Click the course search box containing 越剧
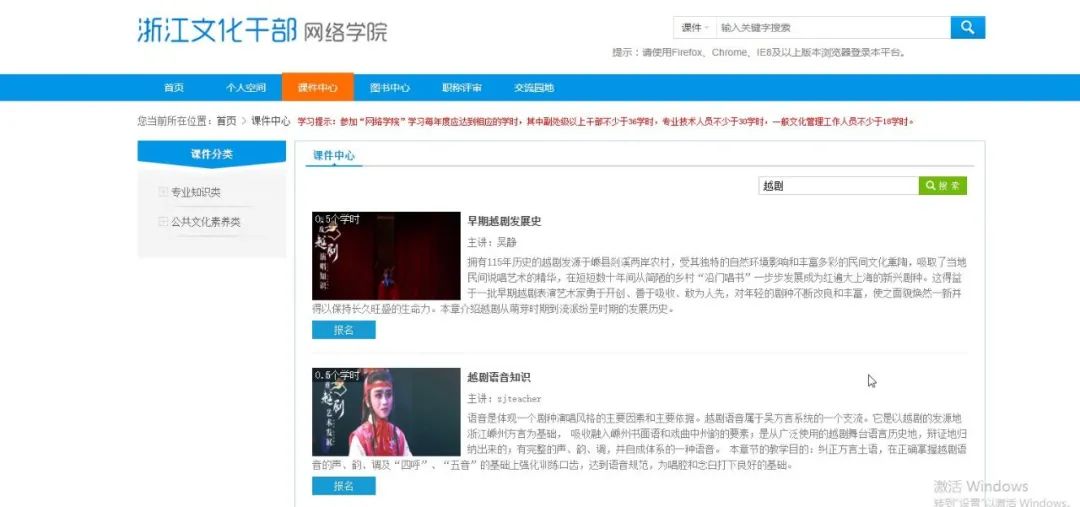Viewport: 1080px width, 507px height. pyautogui.click(x=838, y=186)
